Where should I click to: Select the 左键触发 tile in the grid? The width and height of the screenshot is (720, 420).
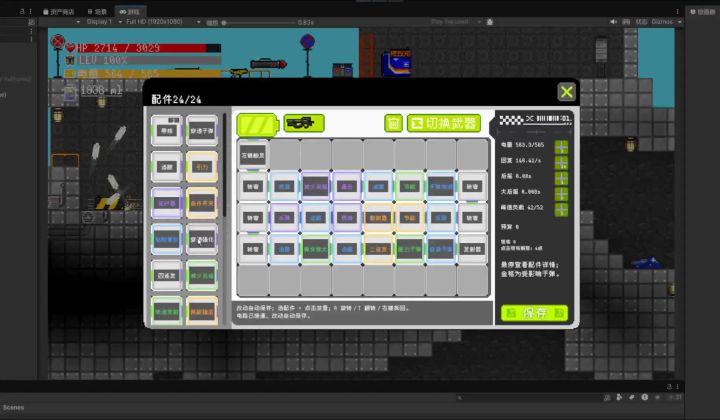[x=253, y=155]
